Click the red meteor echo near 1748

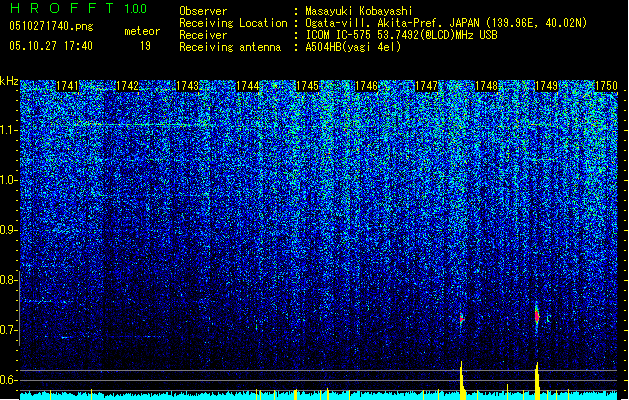pos(461,319)
